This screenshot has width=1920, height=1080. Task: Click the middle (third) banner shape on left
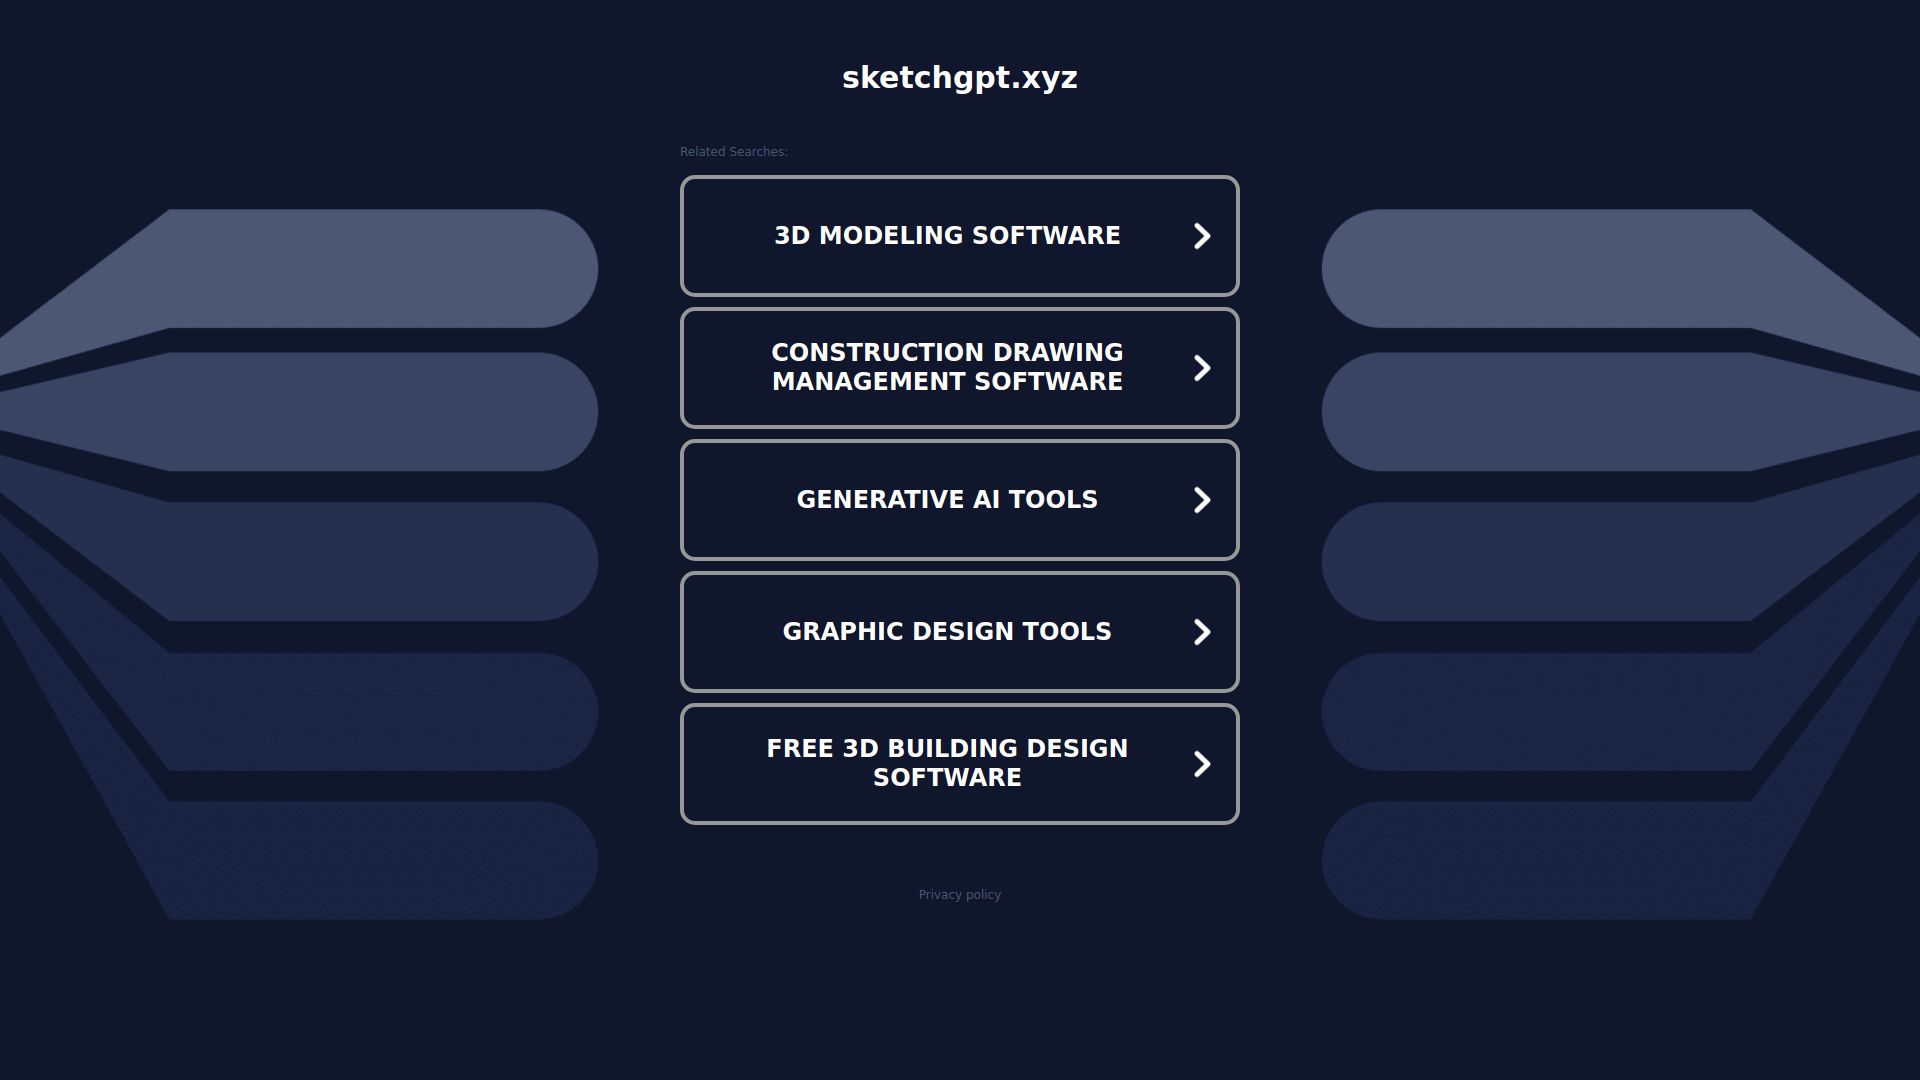point(380,561)
